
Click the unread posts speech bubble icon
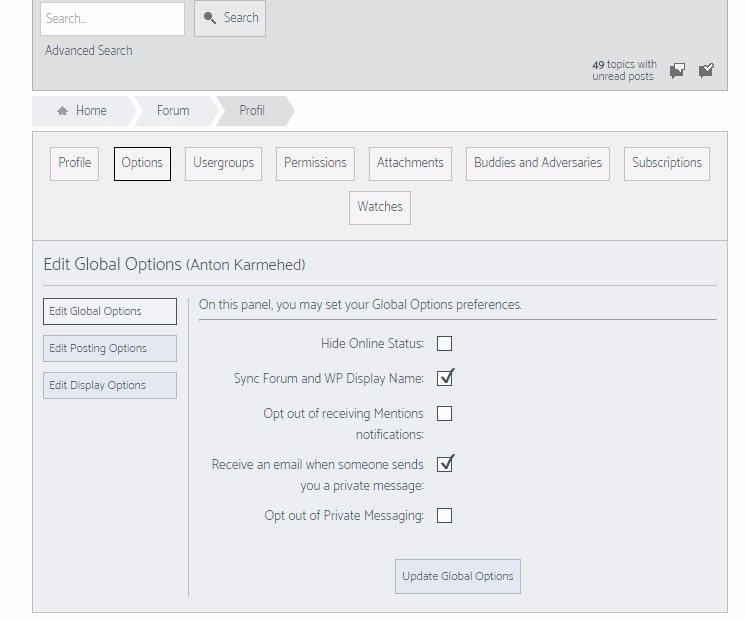click(x=677, y=70)
